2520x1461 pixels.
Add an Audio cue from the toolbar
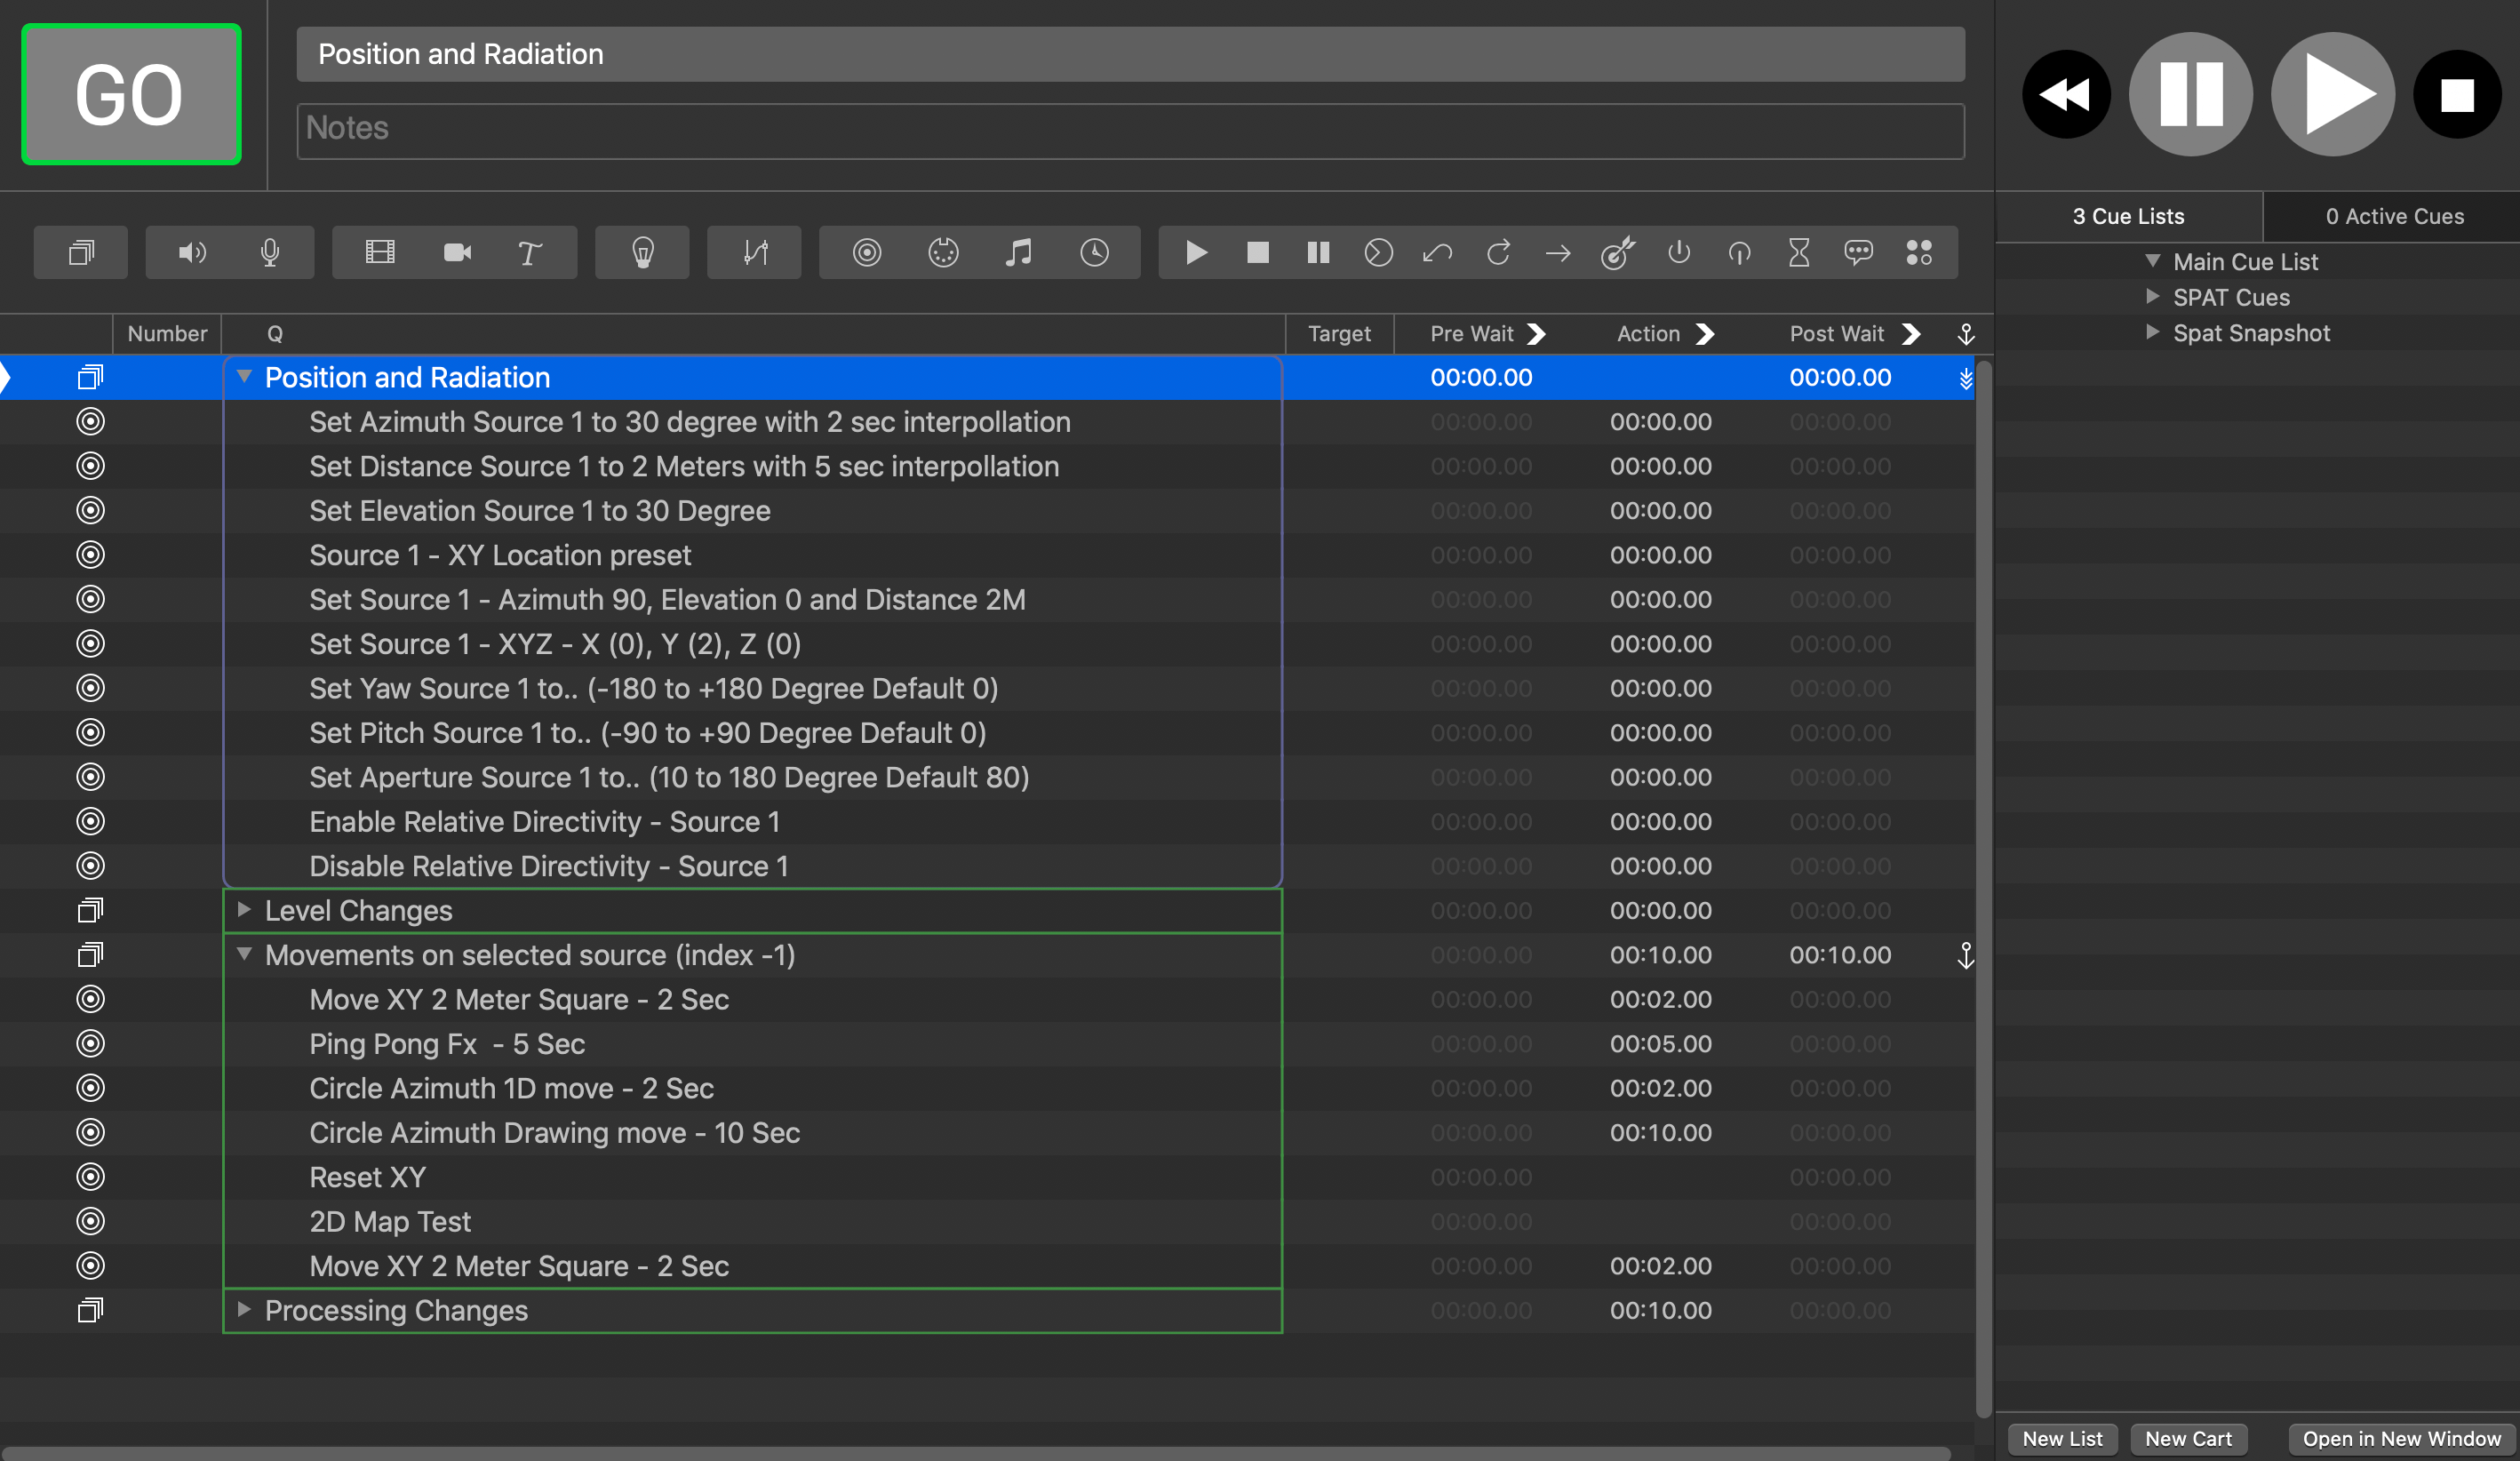pos(192,253)
